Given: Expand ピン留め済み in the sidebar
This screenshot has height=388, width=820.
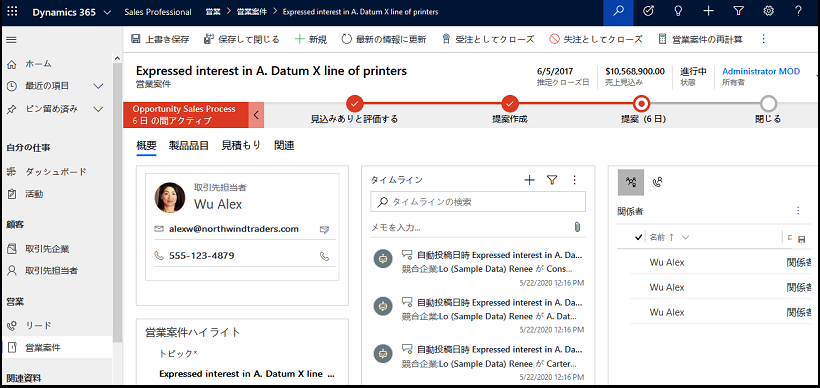Looking at the screenshot, I should pyautogui.click(x=98, y=109).
